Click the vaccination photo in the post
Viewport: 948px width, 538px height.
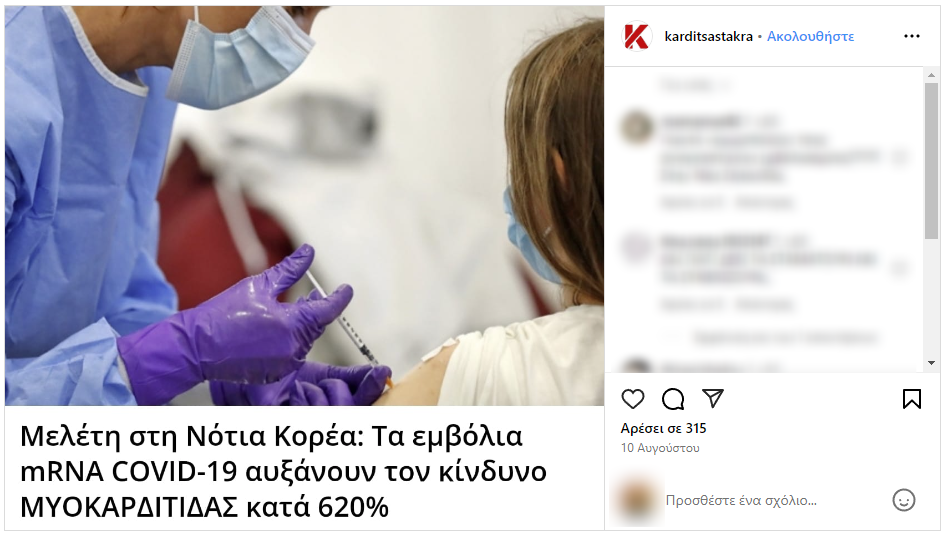click(304, 206)
